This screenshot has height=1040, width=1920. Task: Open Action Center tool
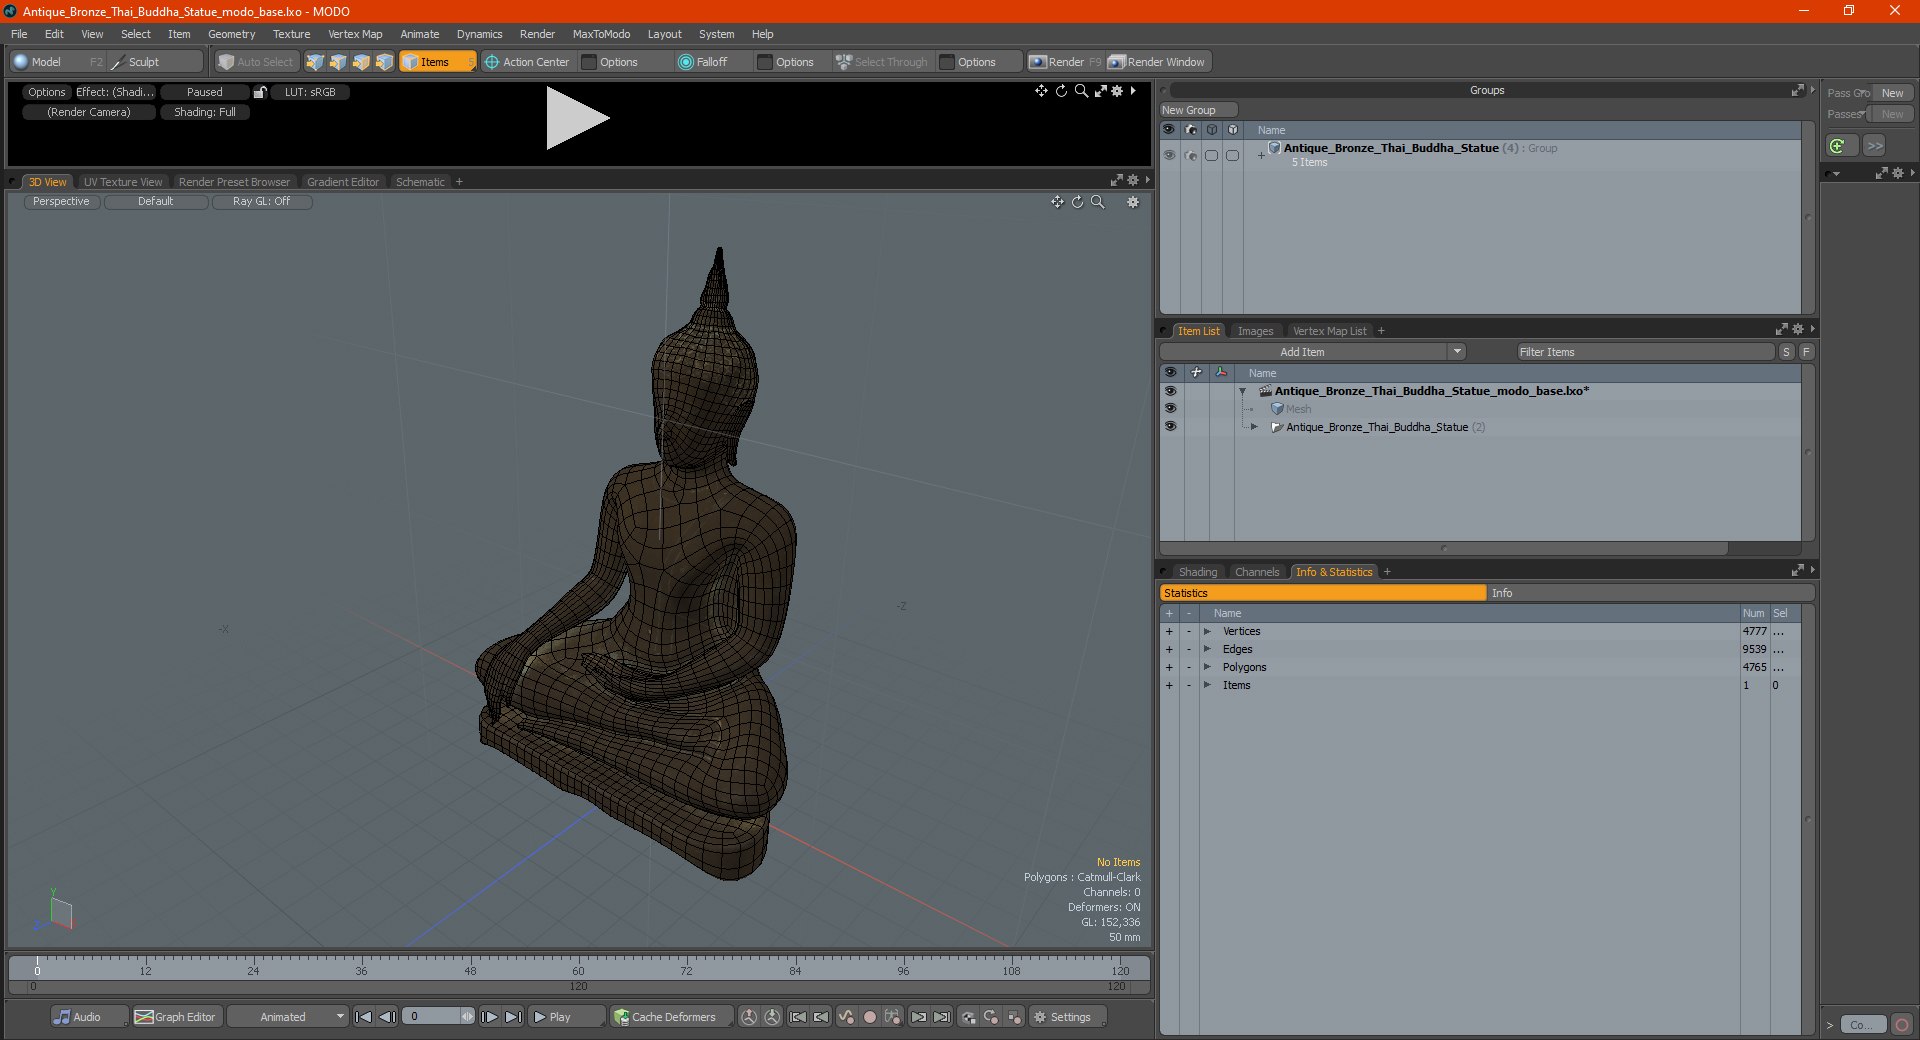(x=527, y=62)
